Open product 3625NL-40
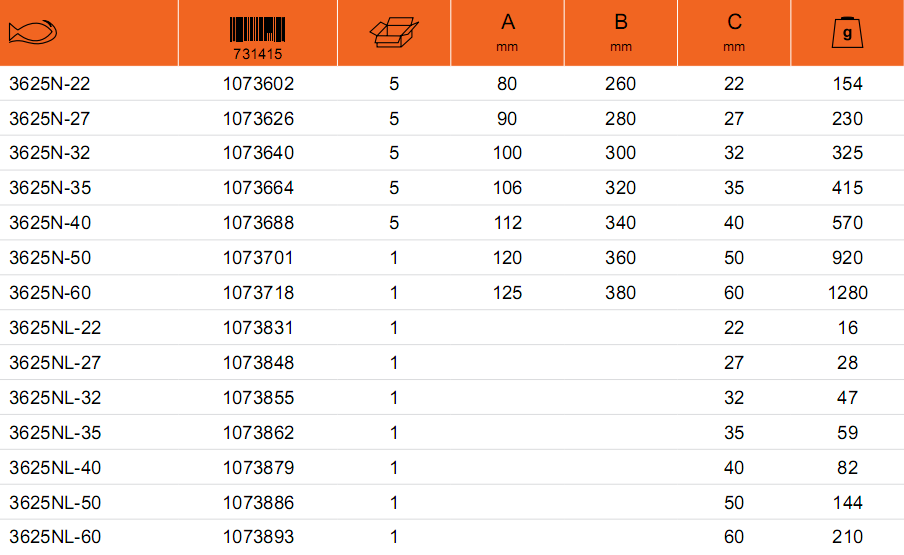Image resolution: width=904 pixels, height=555 pixels. tap(55, 468)
